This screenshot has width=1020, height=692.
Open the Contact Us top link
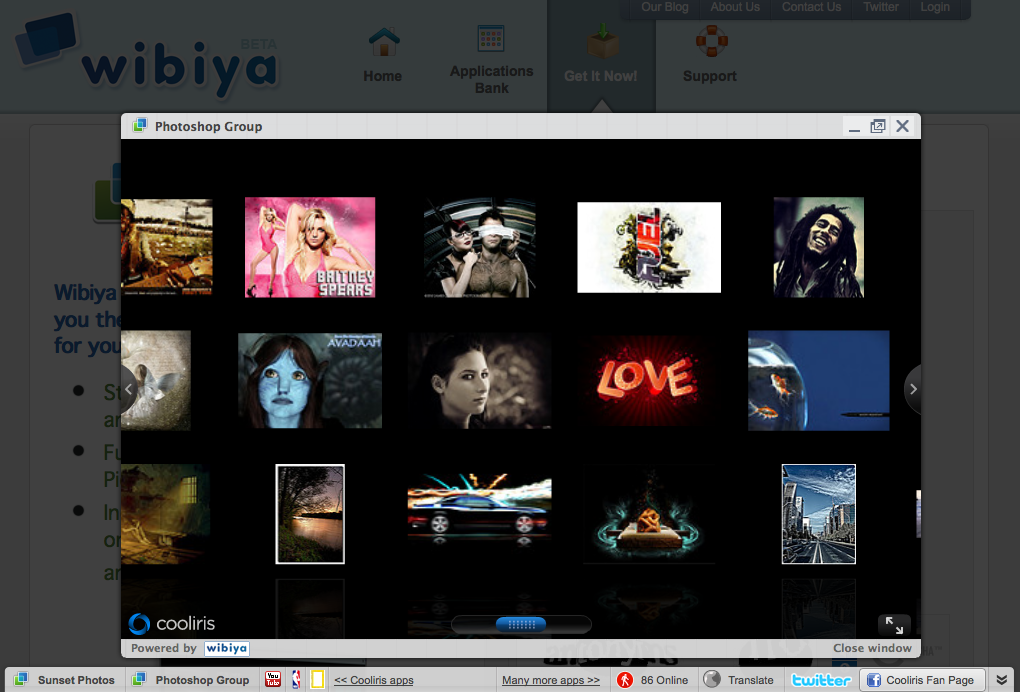[x=811, y=7]
